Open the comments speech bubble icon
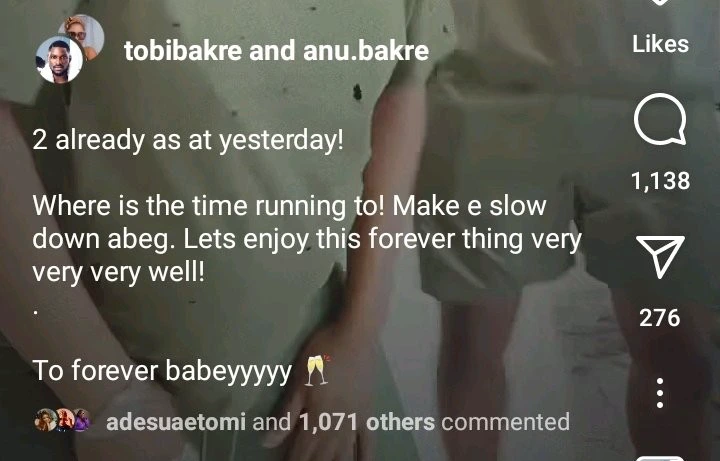720x461 pixels. 660,119
